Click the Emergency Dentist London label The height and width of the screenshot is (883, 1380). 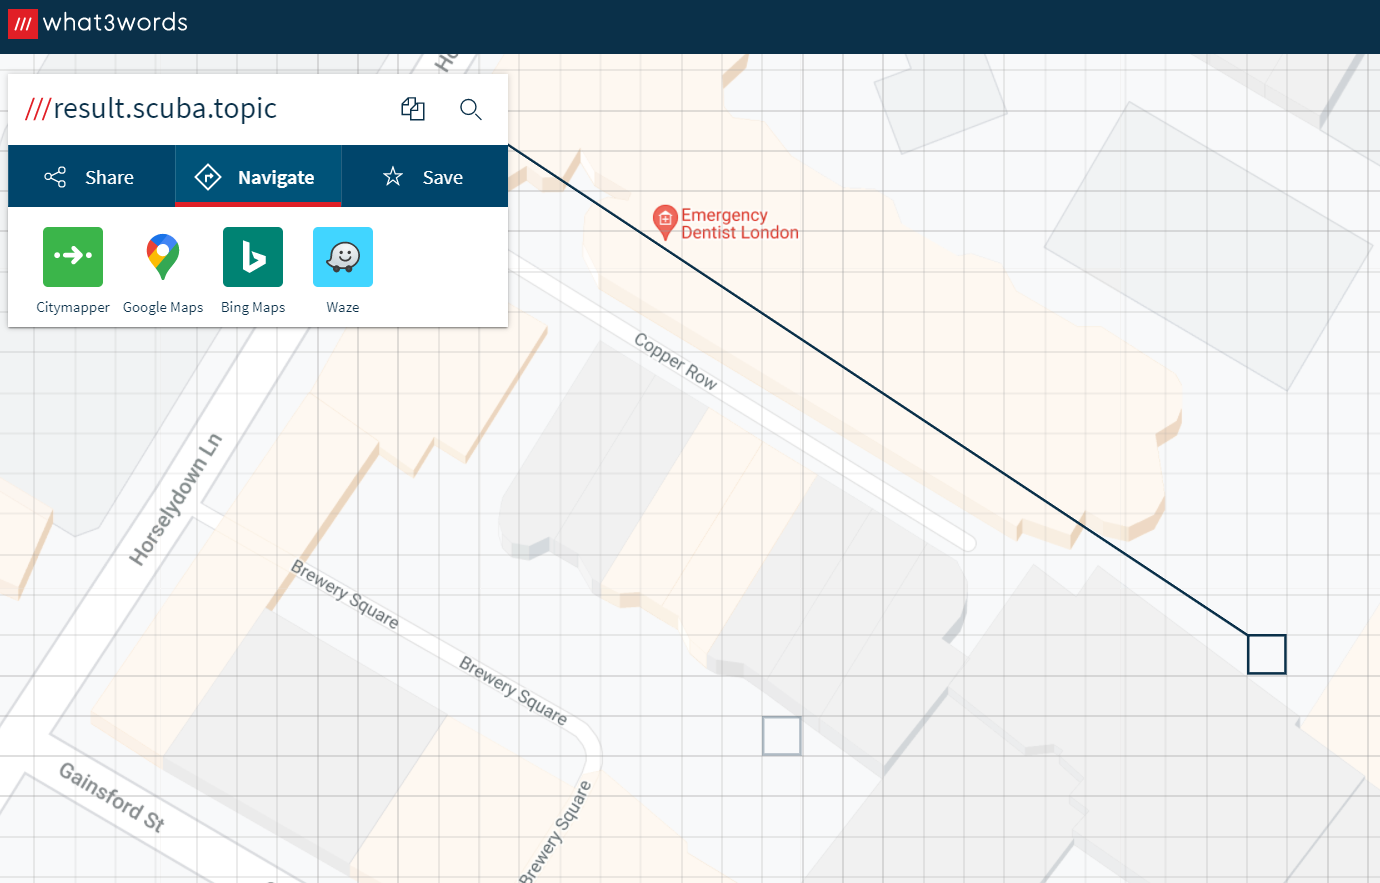pyautogui.click(x=740, y=224)
